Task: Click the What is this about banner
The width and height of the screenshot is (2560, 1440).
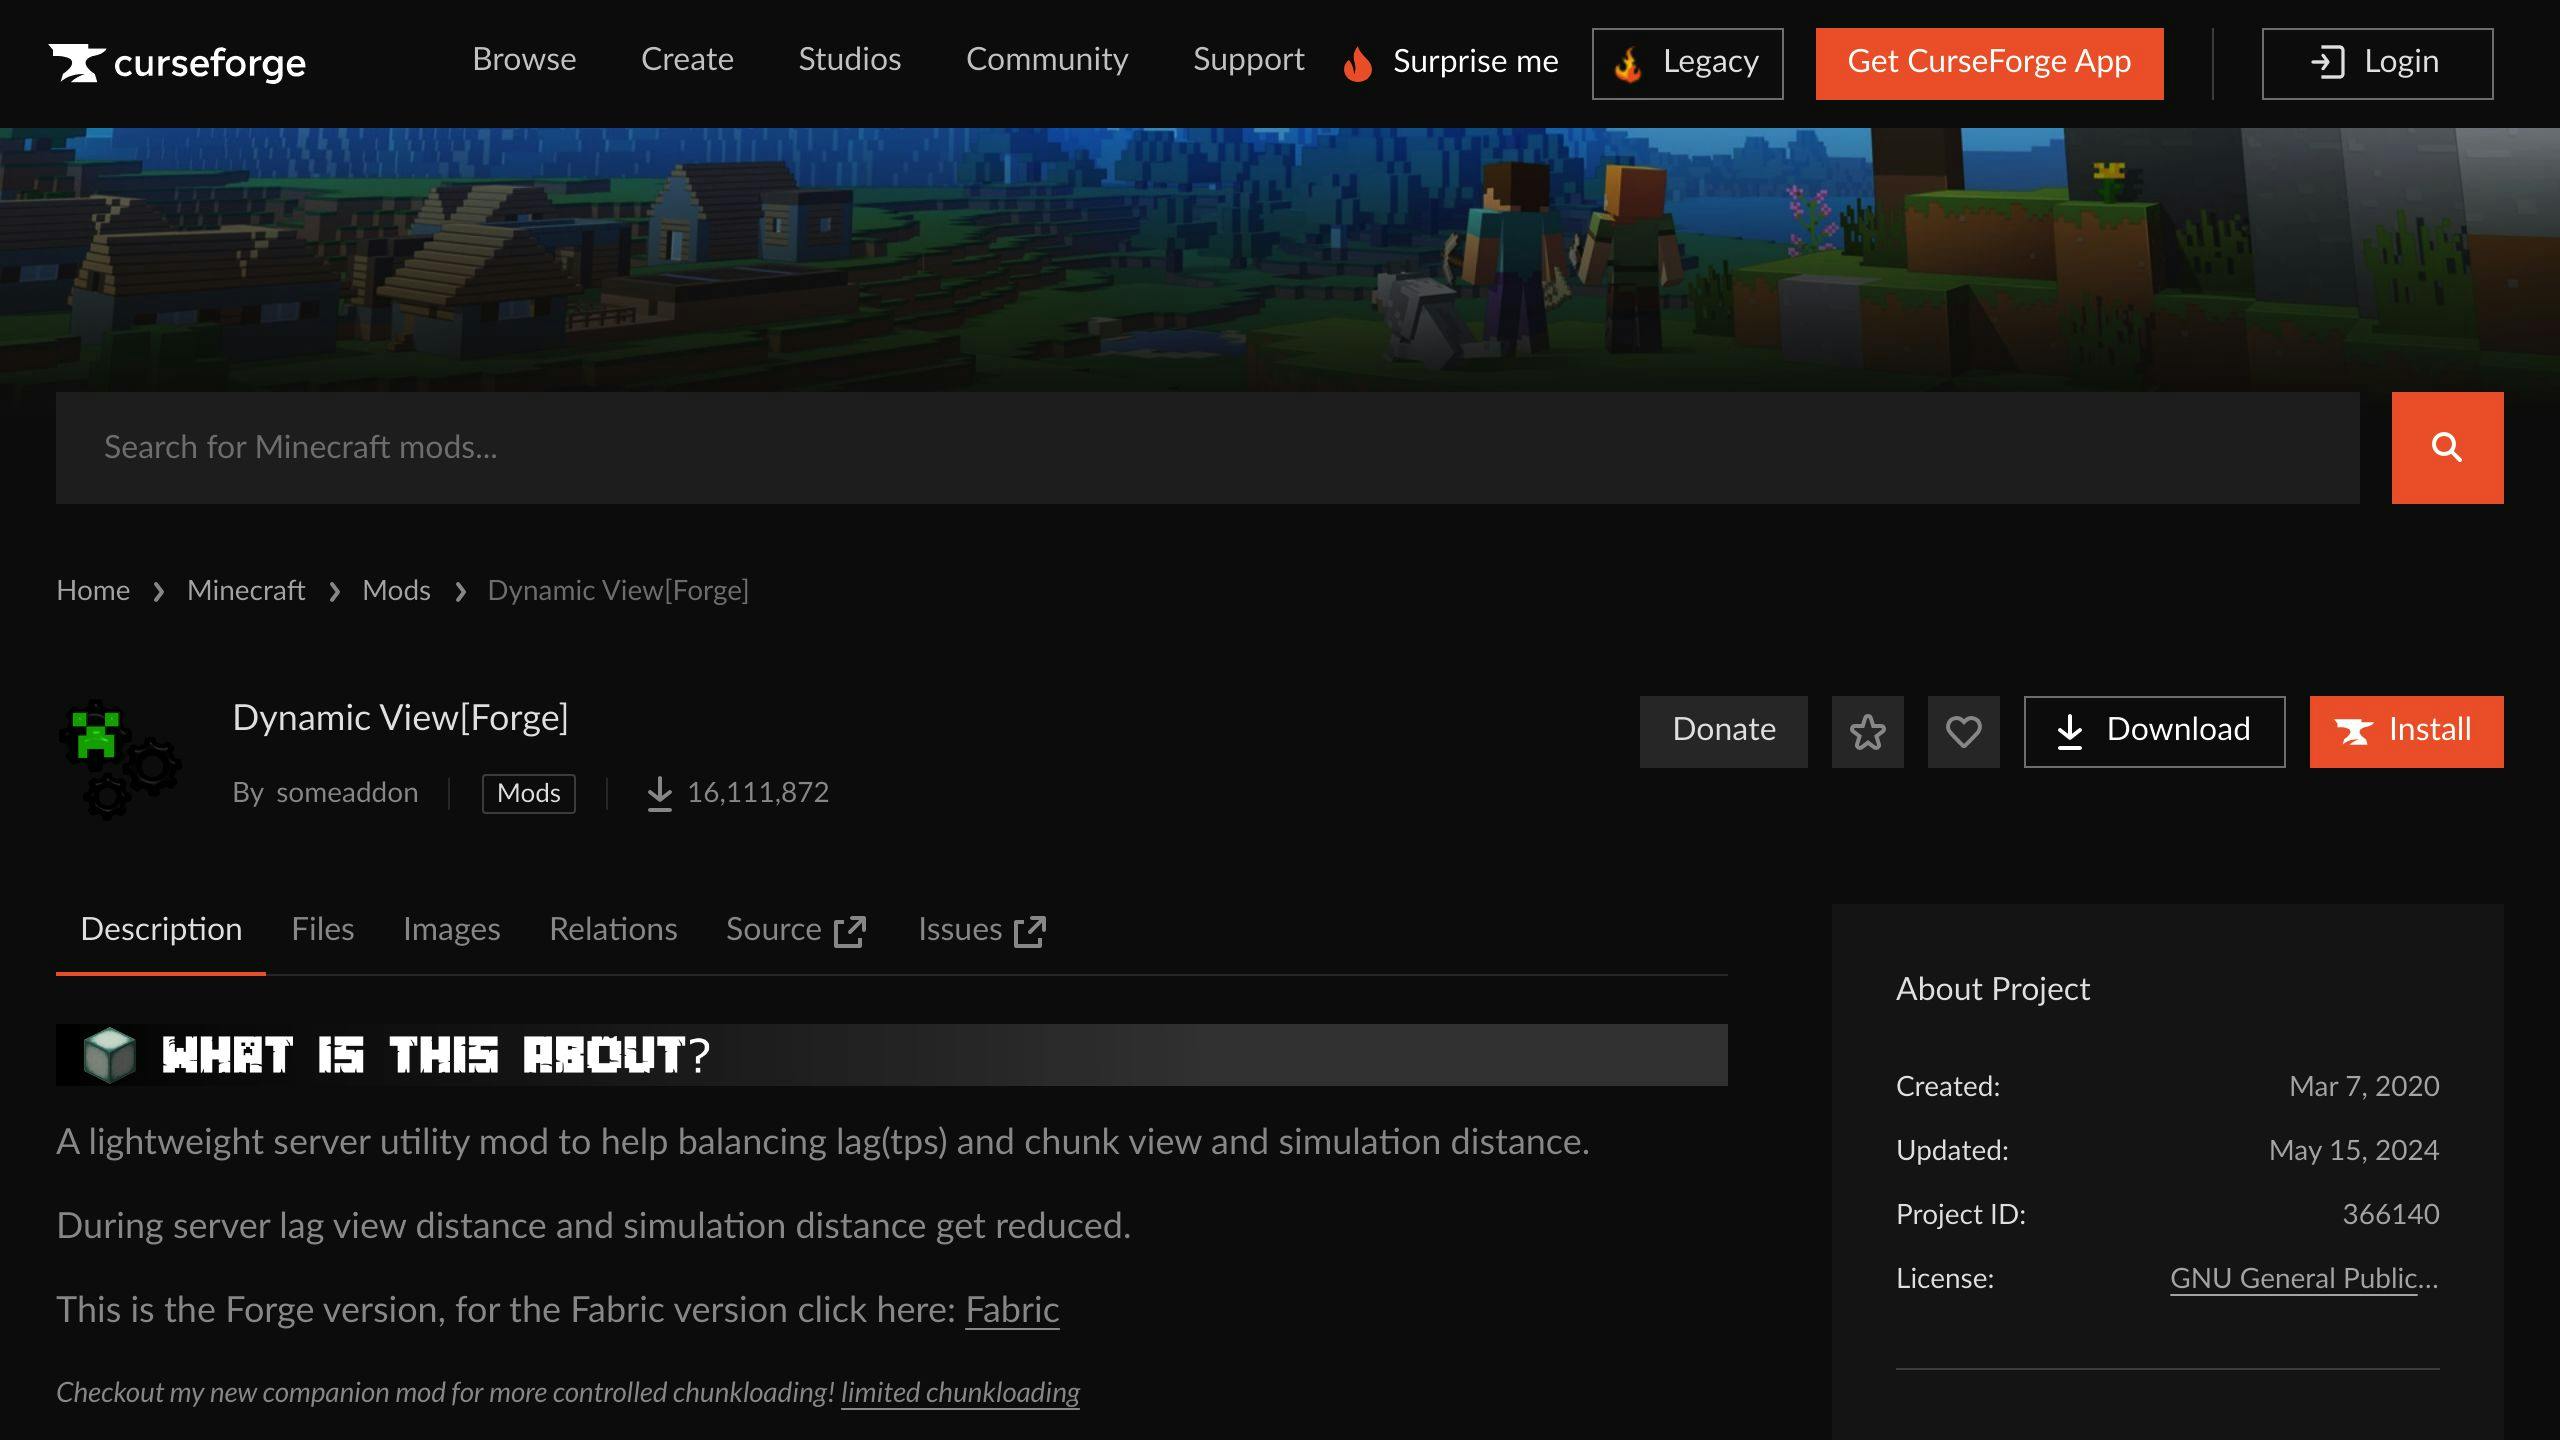Action: [891, 1054]
